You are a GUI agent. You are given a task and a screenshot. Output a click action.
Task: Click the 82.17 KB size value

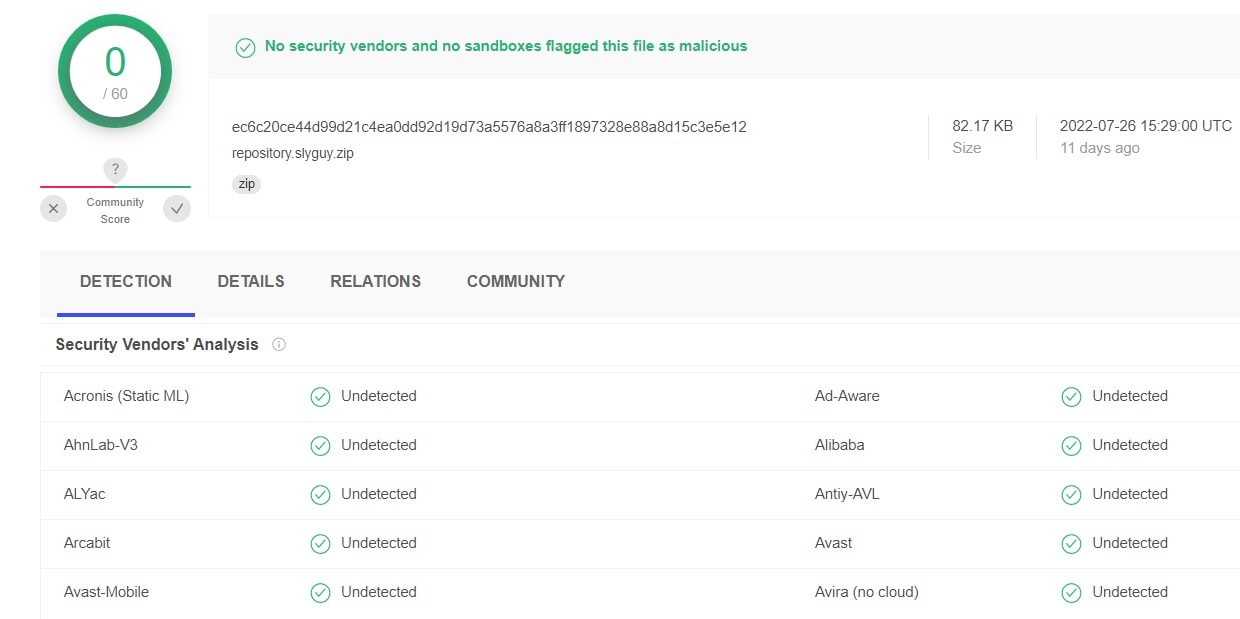982,126
